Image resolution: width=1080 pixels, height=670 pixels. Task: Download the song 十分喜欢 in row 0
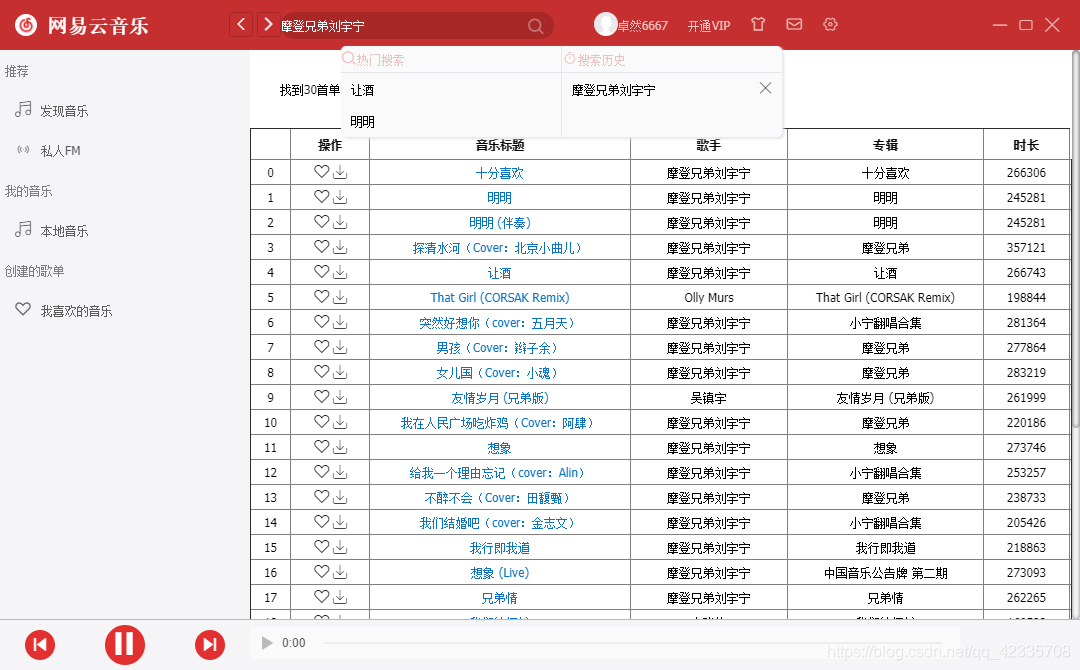pyautogui.click(x=340, y=173)
